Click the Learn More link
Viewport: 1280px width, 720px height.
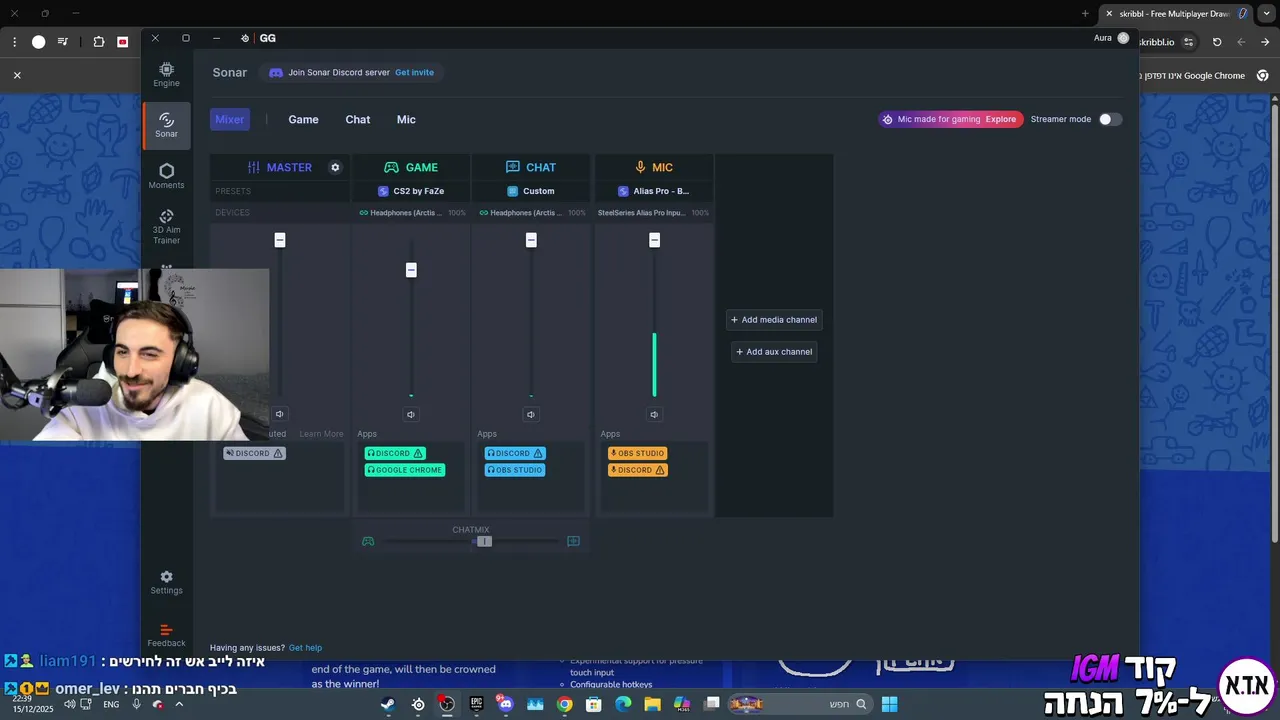coord(321,434)
